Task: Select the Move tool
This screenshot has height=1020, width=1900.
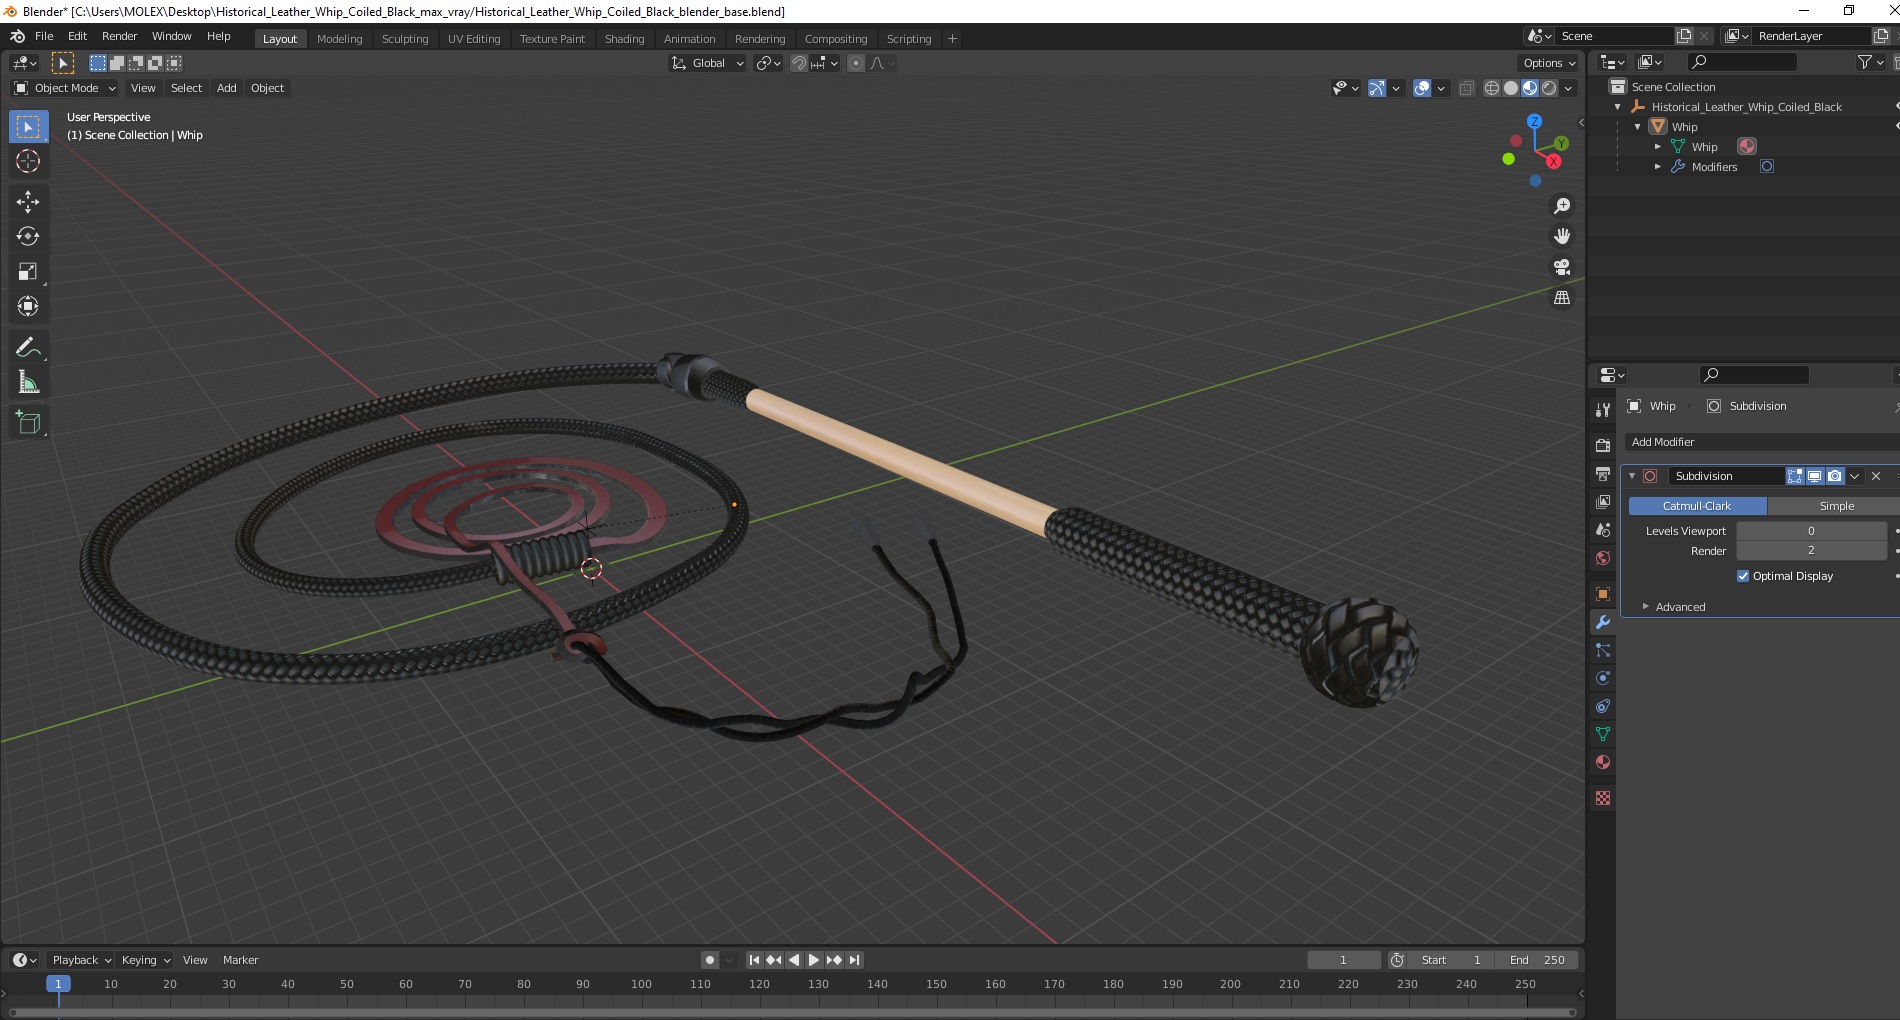Action: point(28,201)
